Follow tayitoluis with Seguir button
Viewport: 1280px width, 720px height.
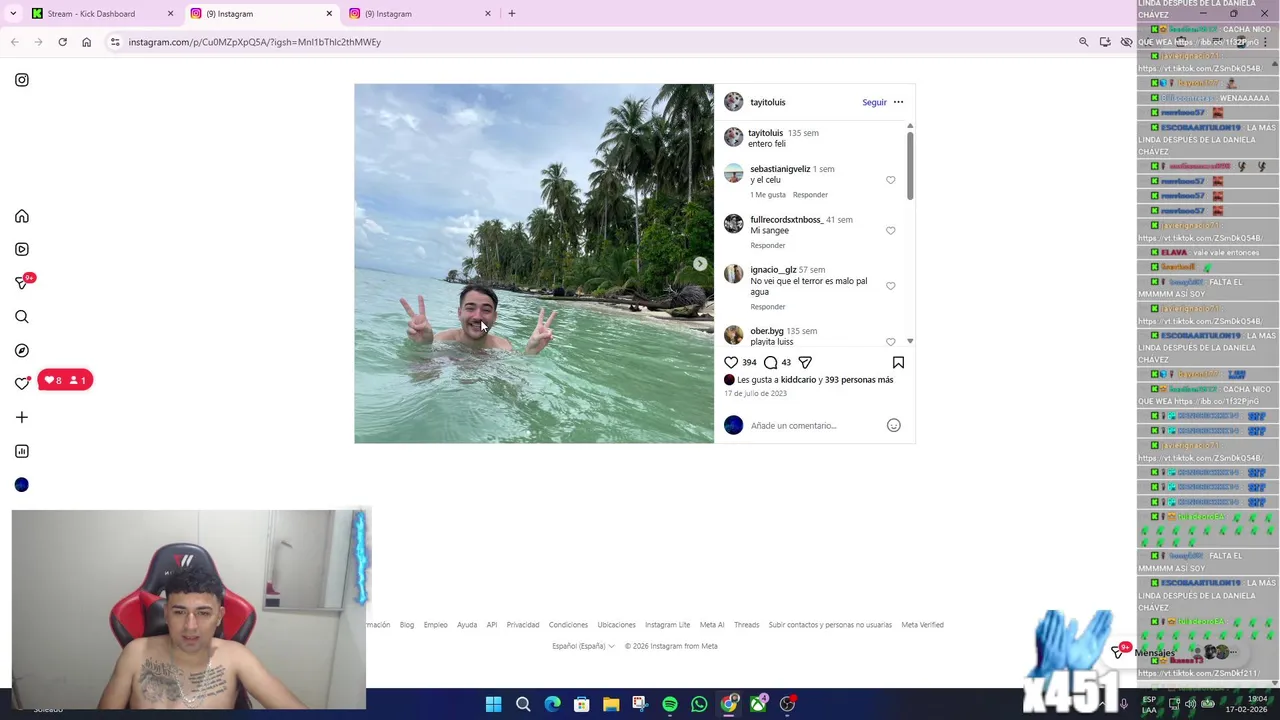874,102
